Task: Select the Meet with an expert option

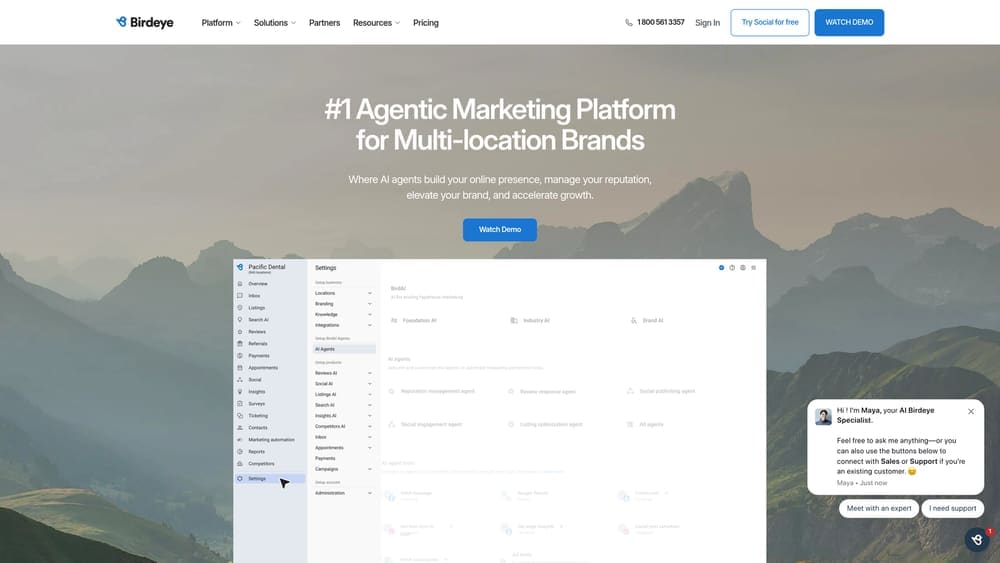Action: coord(879,508)
